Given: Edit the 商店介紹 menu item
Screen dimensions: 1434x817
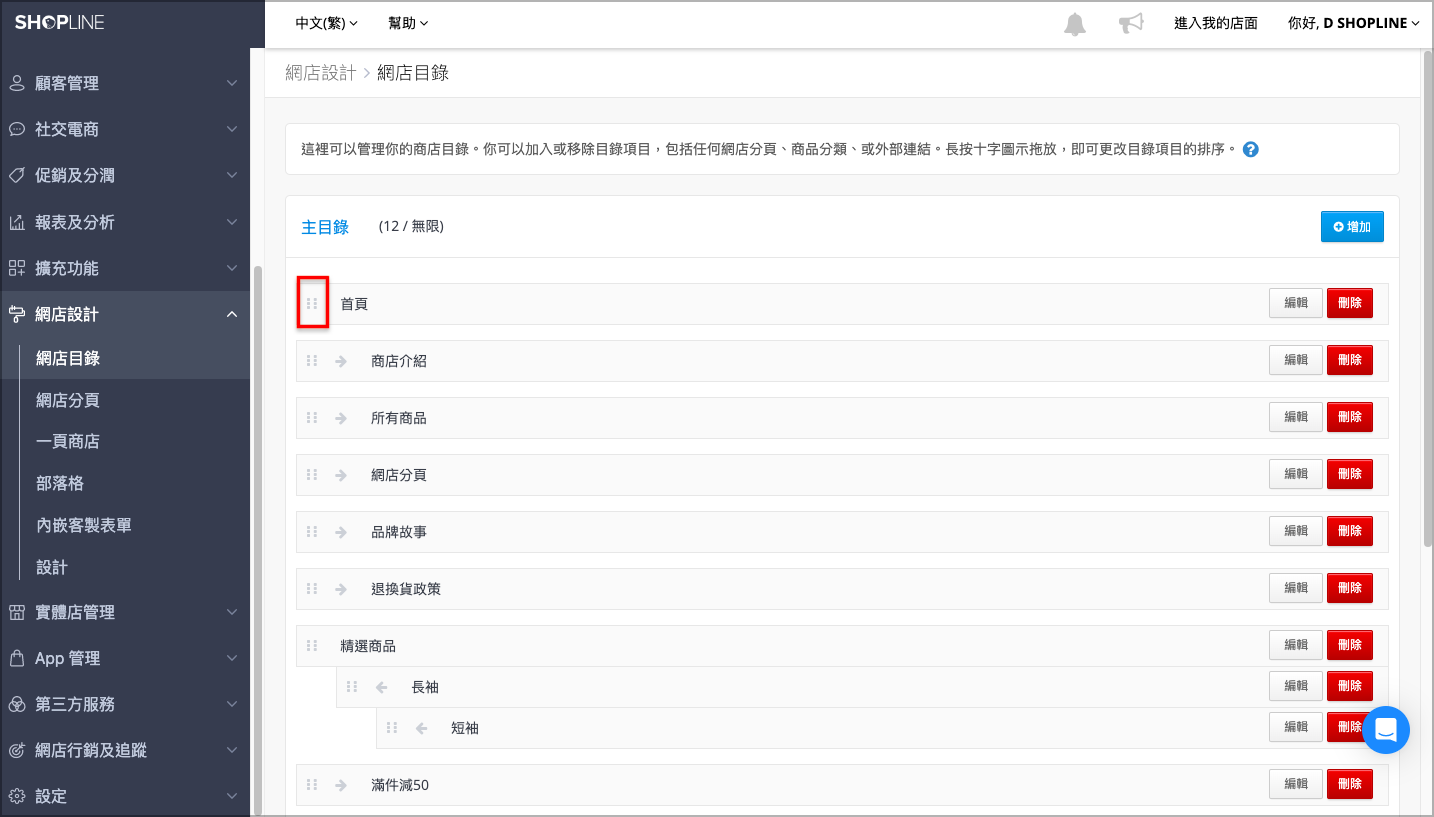Looking at the screenshot, I should [1295, 360].
